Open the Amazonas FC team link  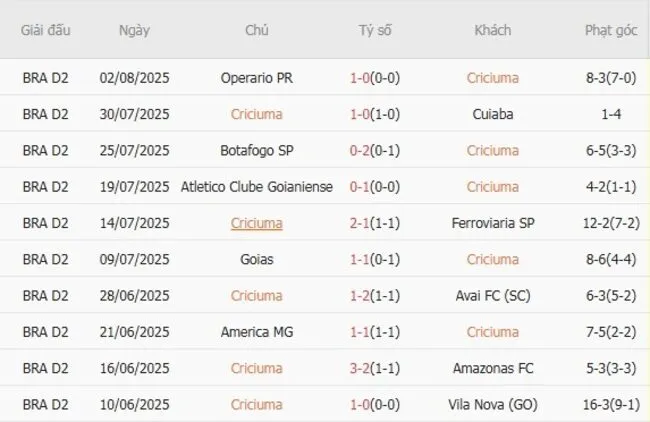click(492, 369)
